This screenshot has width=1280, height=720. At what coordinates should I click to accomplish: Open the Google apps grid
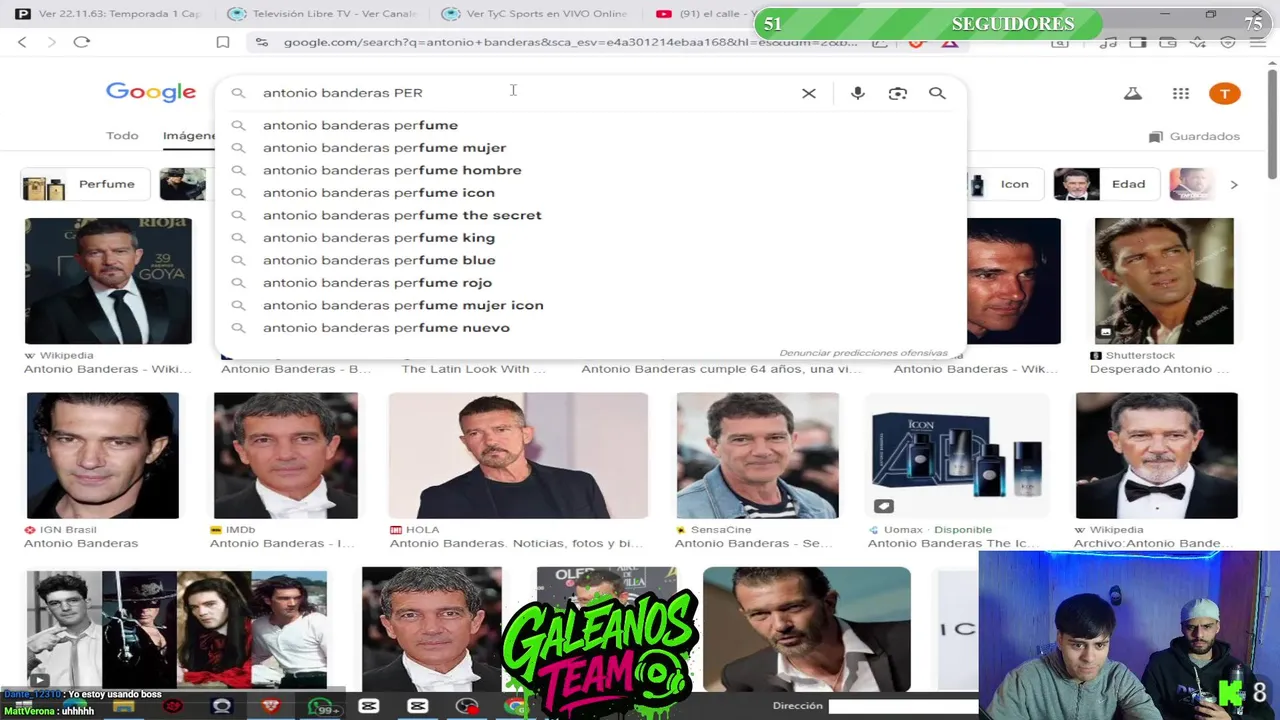(1181, 93)
